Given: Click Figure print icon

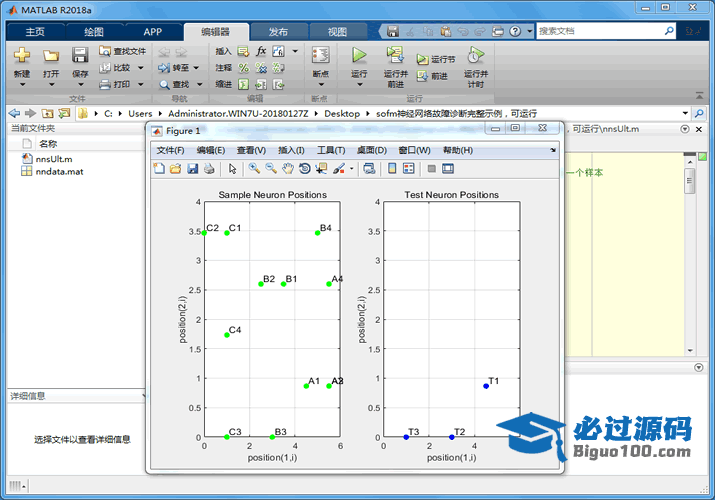Looking at the screenshot, I should coord(209,169).
